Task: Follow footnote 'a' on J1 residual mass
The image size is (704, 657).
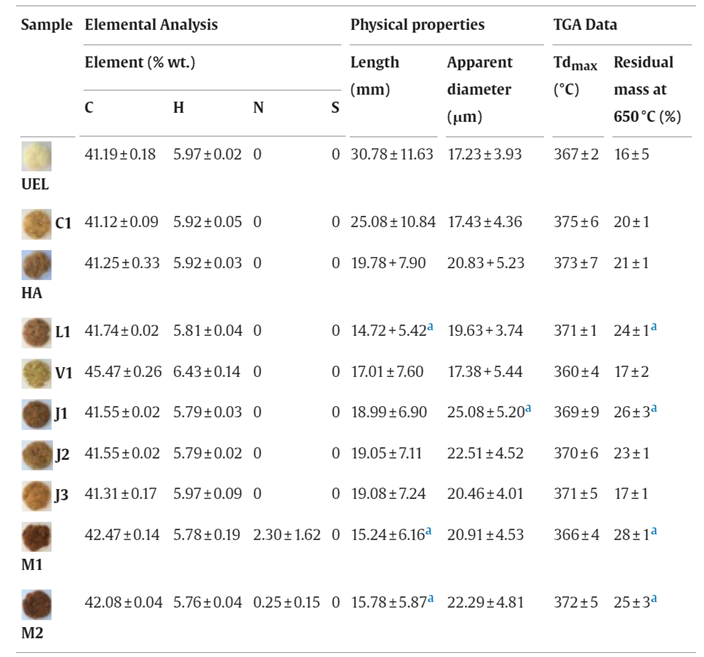Action: click(x=654, y=410)
